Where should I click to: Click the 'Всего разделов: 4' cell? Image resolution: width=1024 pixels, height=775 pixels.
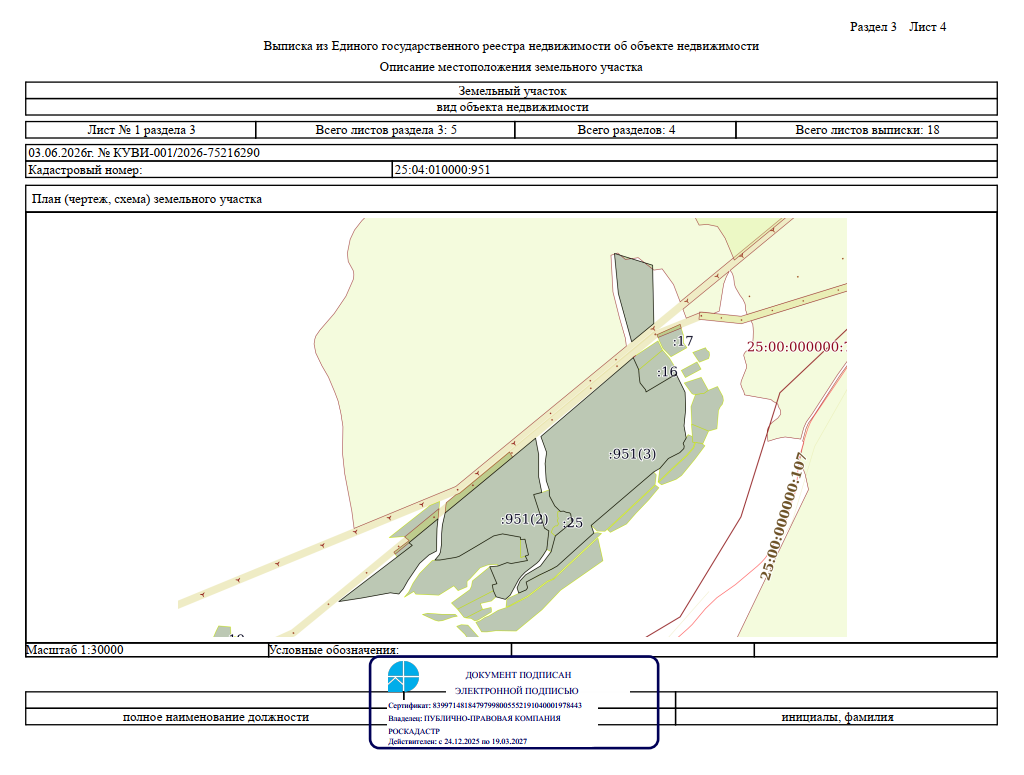pos(626,130)
